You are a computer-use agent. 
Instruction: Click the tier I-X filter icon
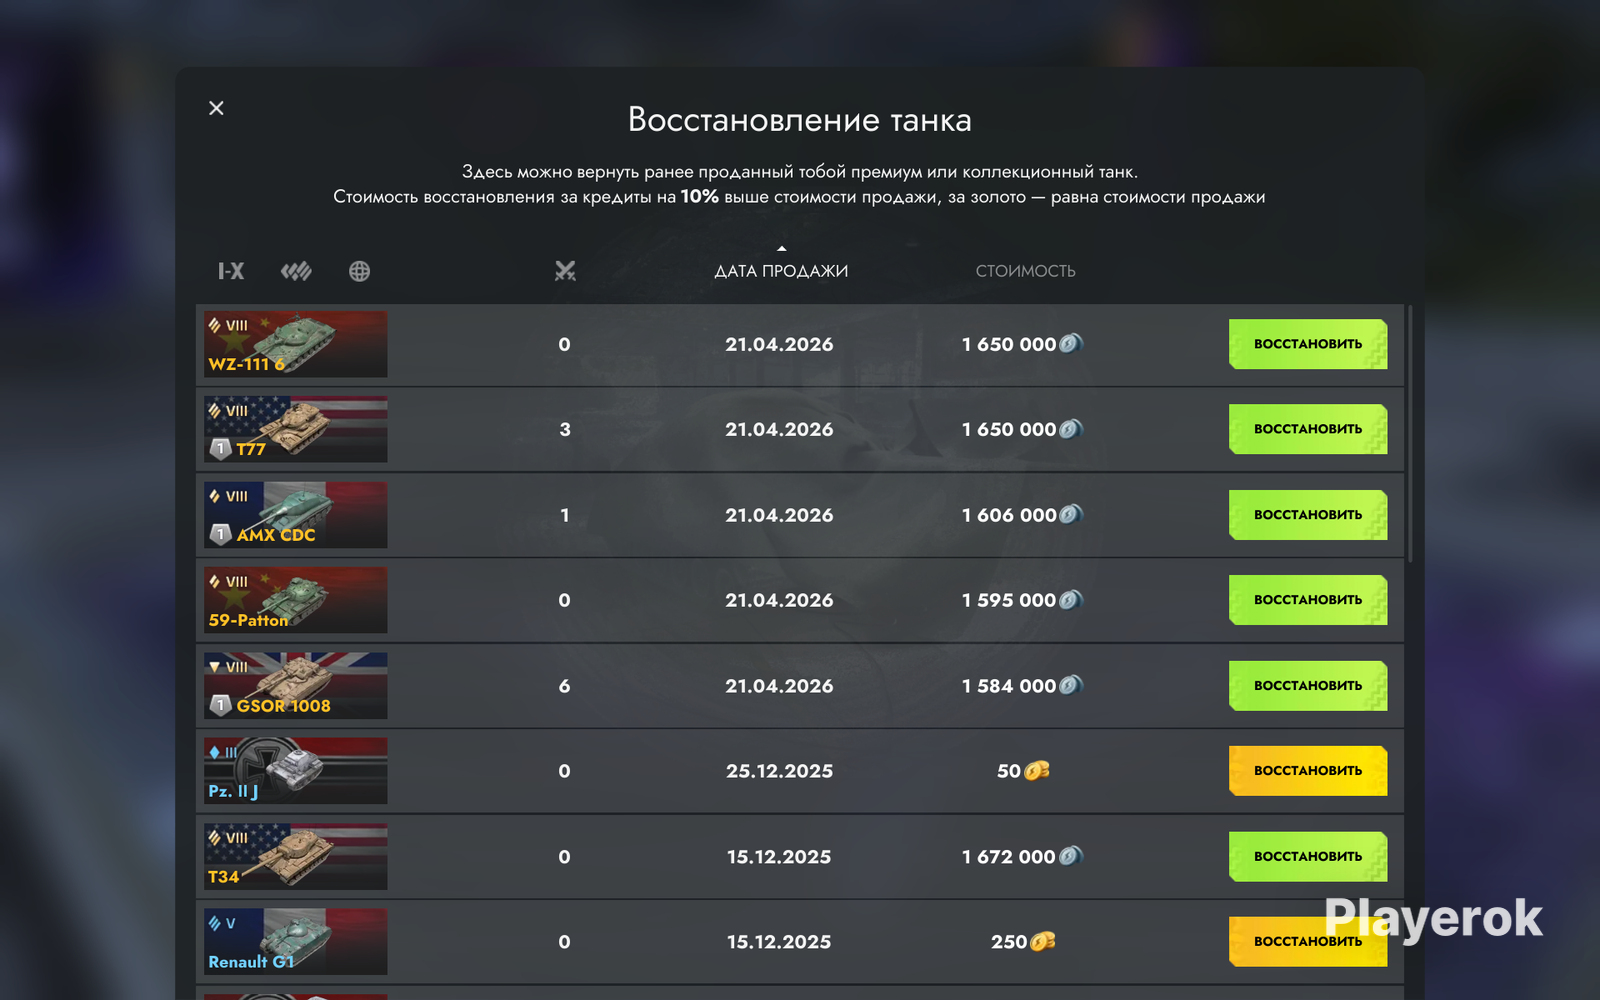pyautogui.click(x=231, y=271)
